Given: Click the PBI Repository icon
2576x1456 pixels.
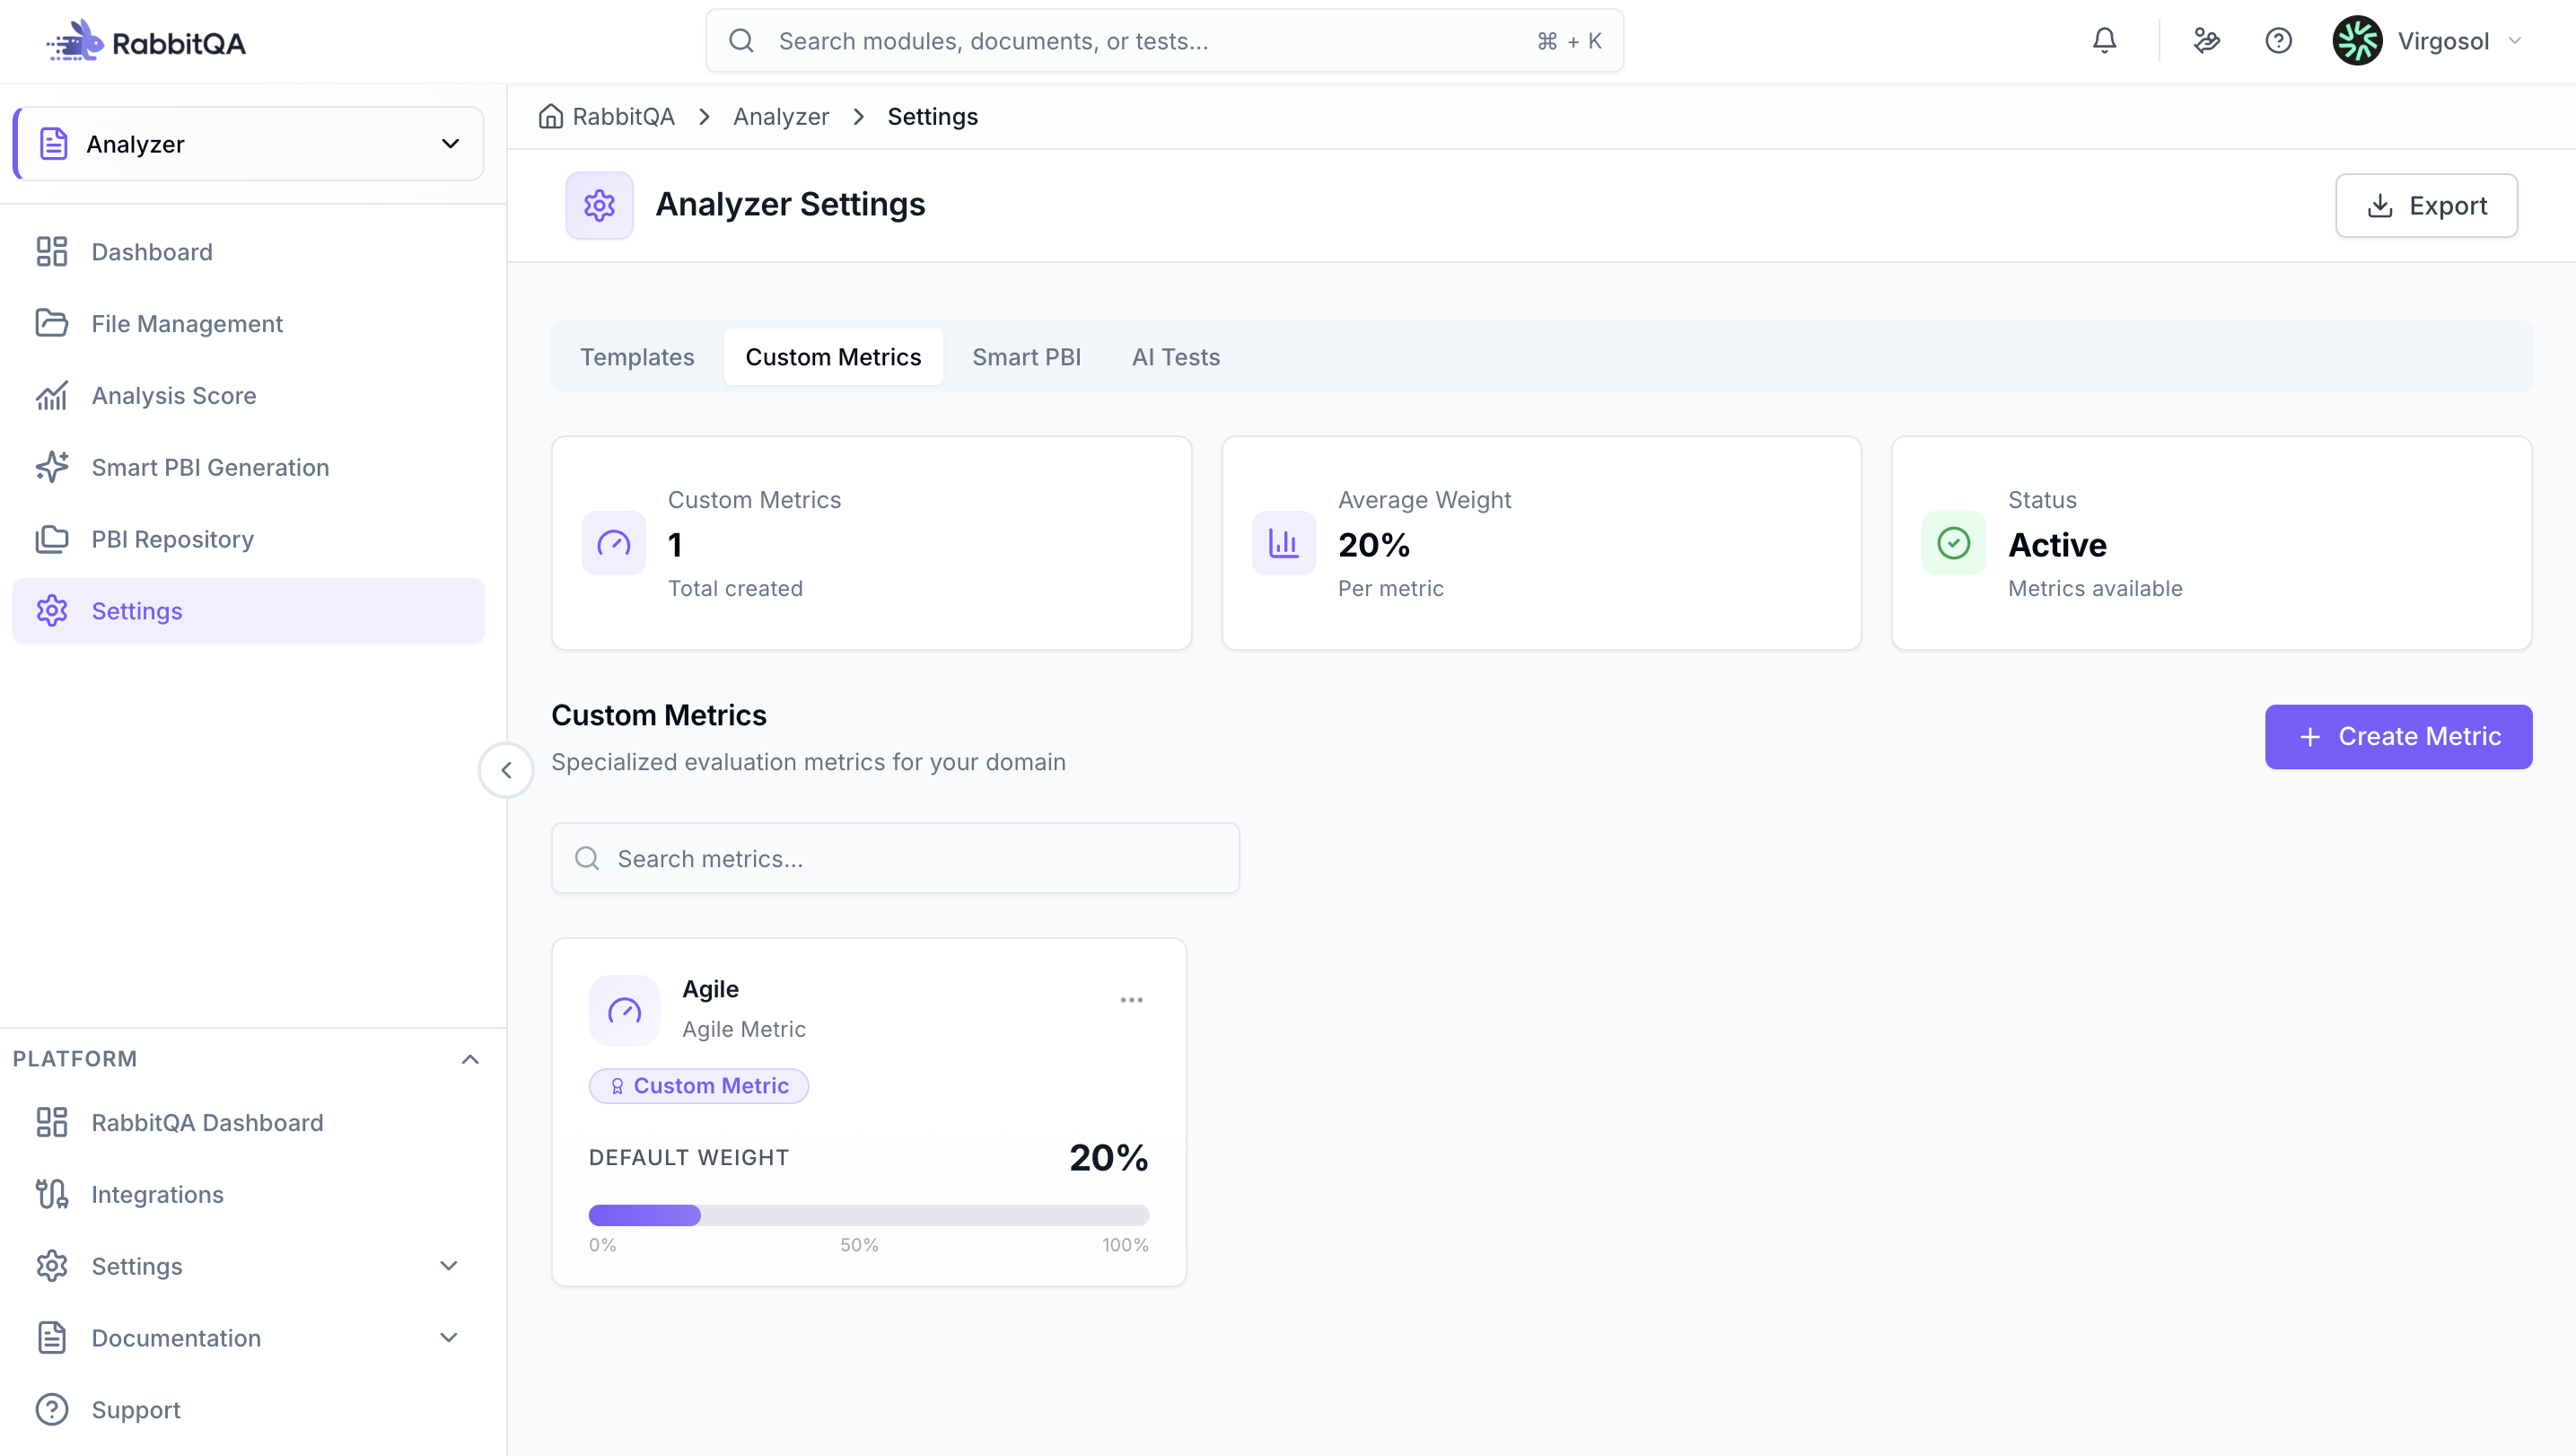Looking at the screenshot, I should (51, 539).
